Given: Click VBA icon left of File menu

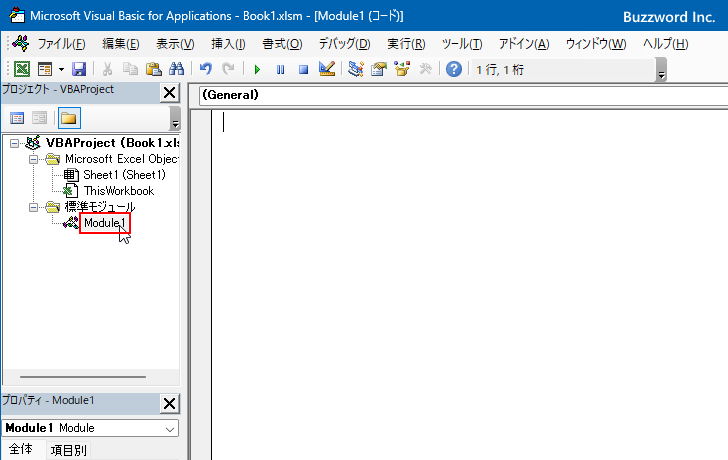Looking at the screenshot, I should point(20,44).
